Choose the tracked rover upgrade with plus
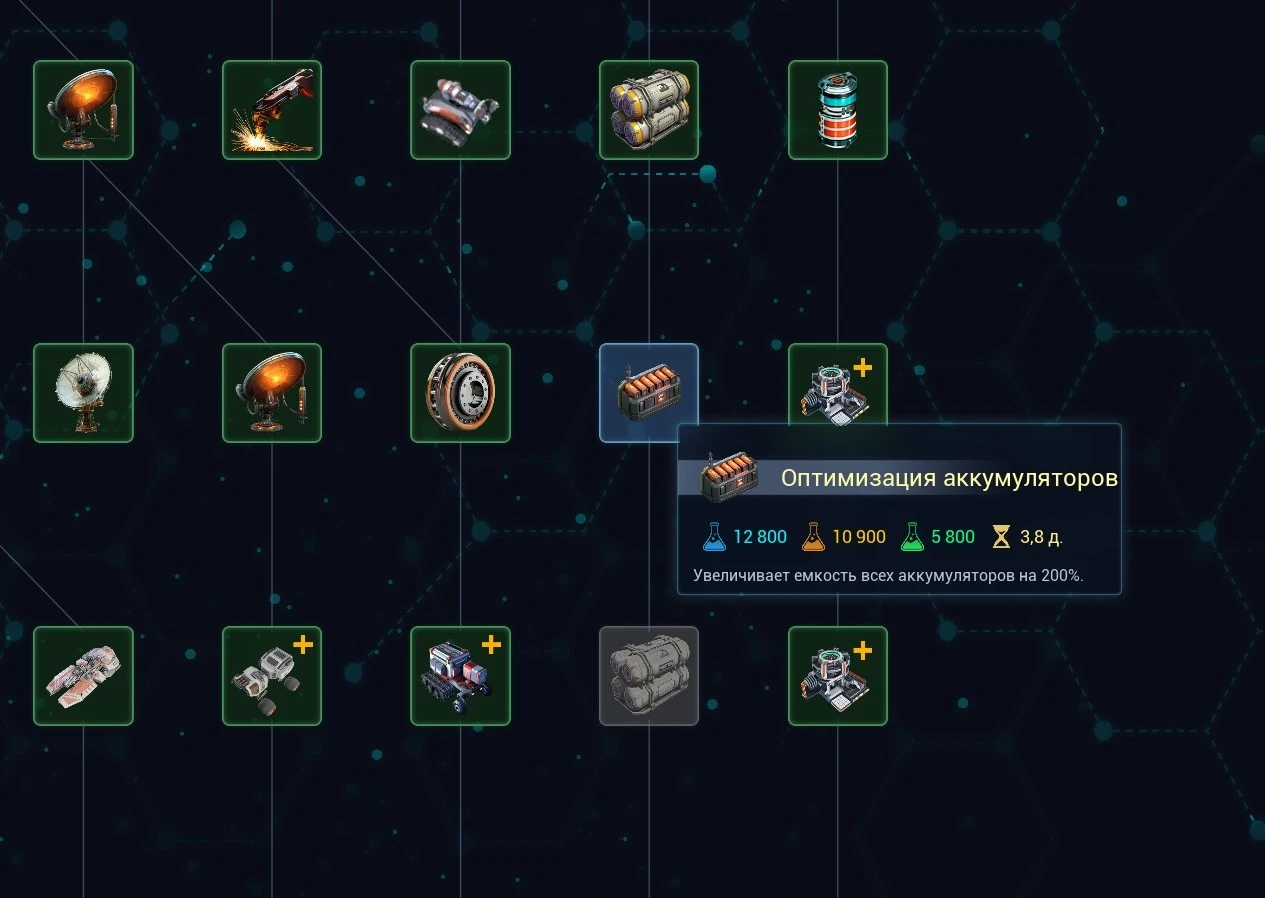Image resolution: width=1265 pixels, height=898 pixels. pos(460,676)
